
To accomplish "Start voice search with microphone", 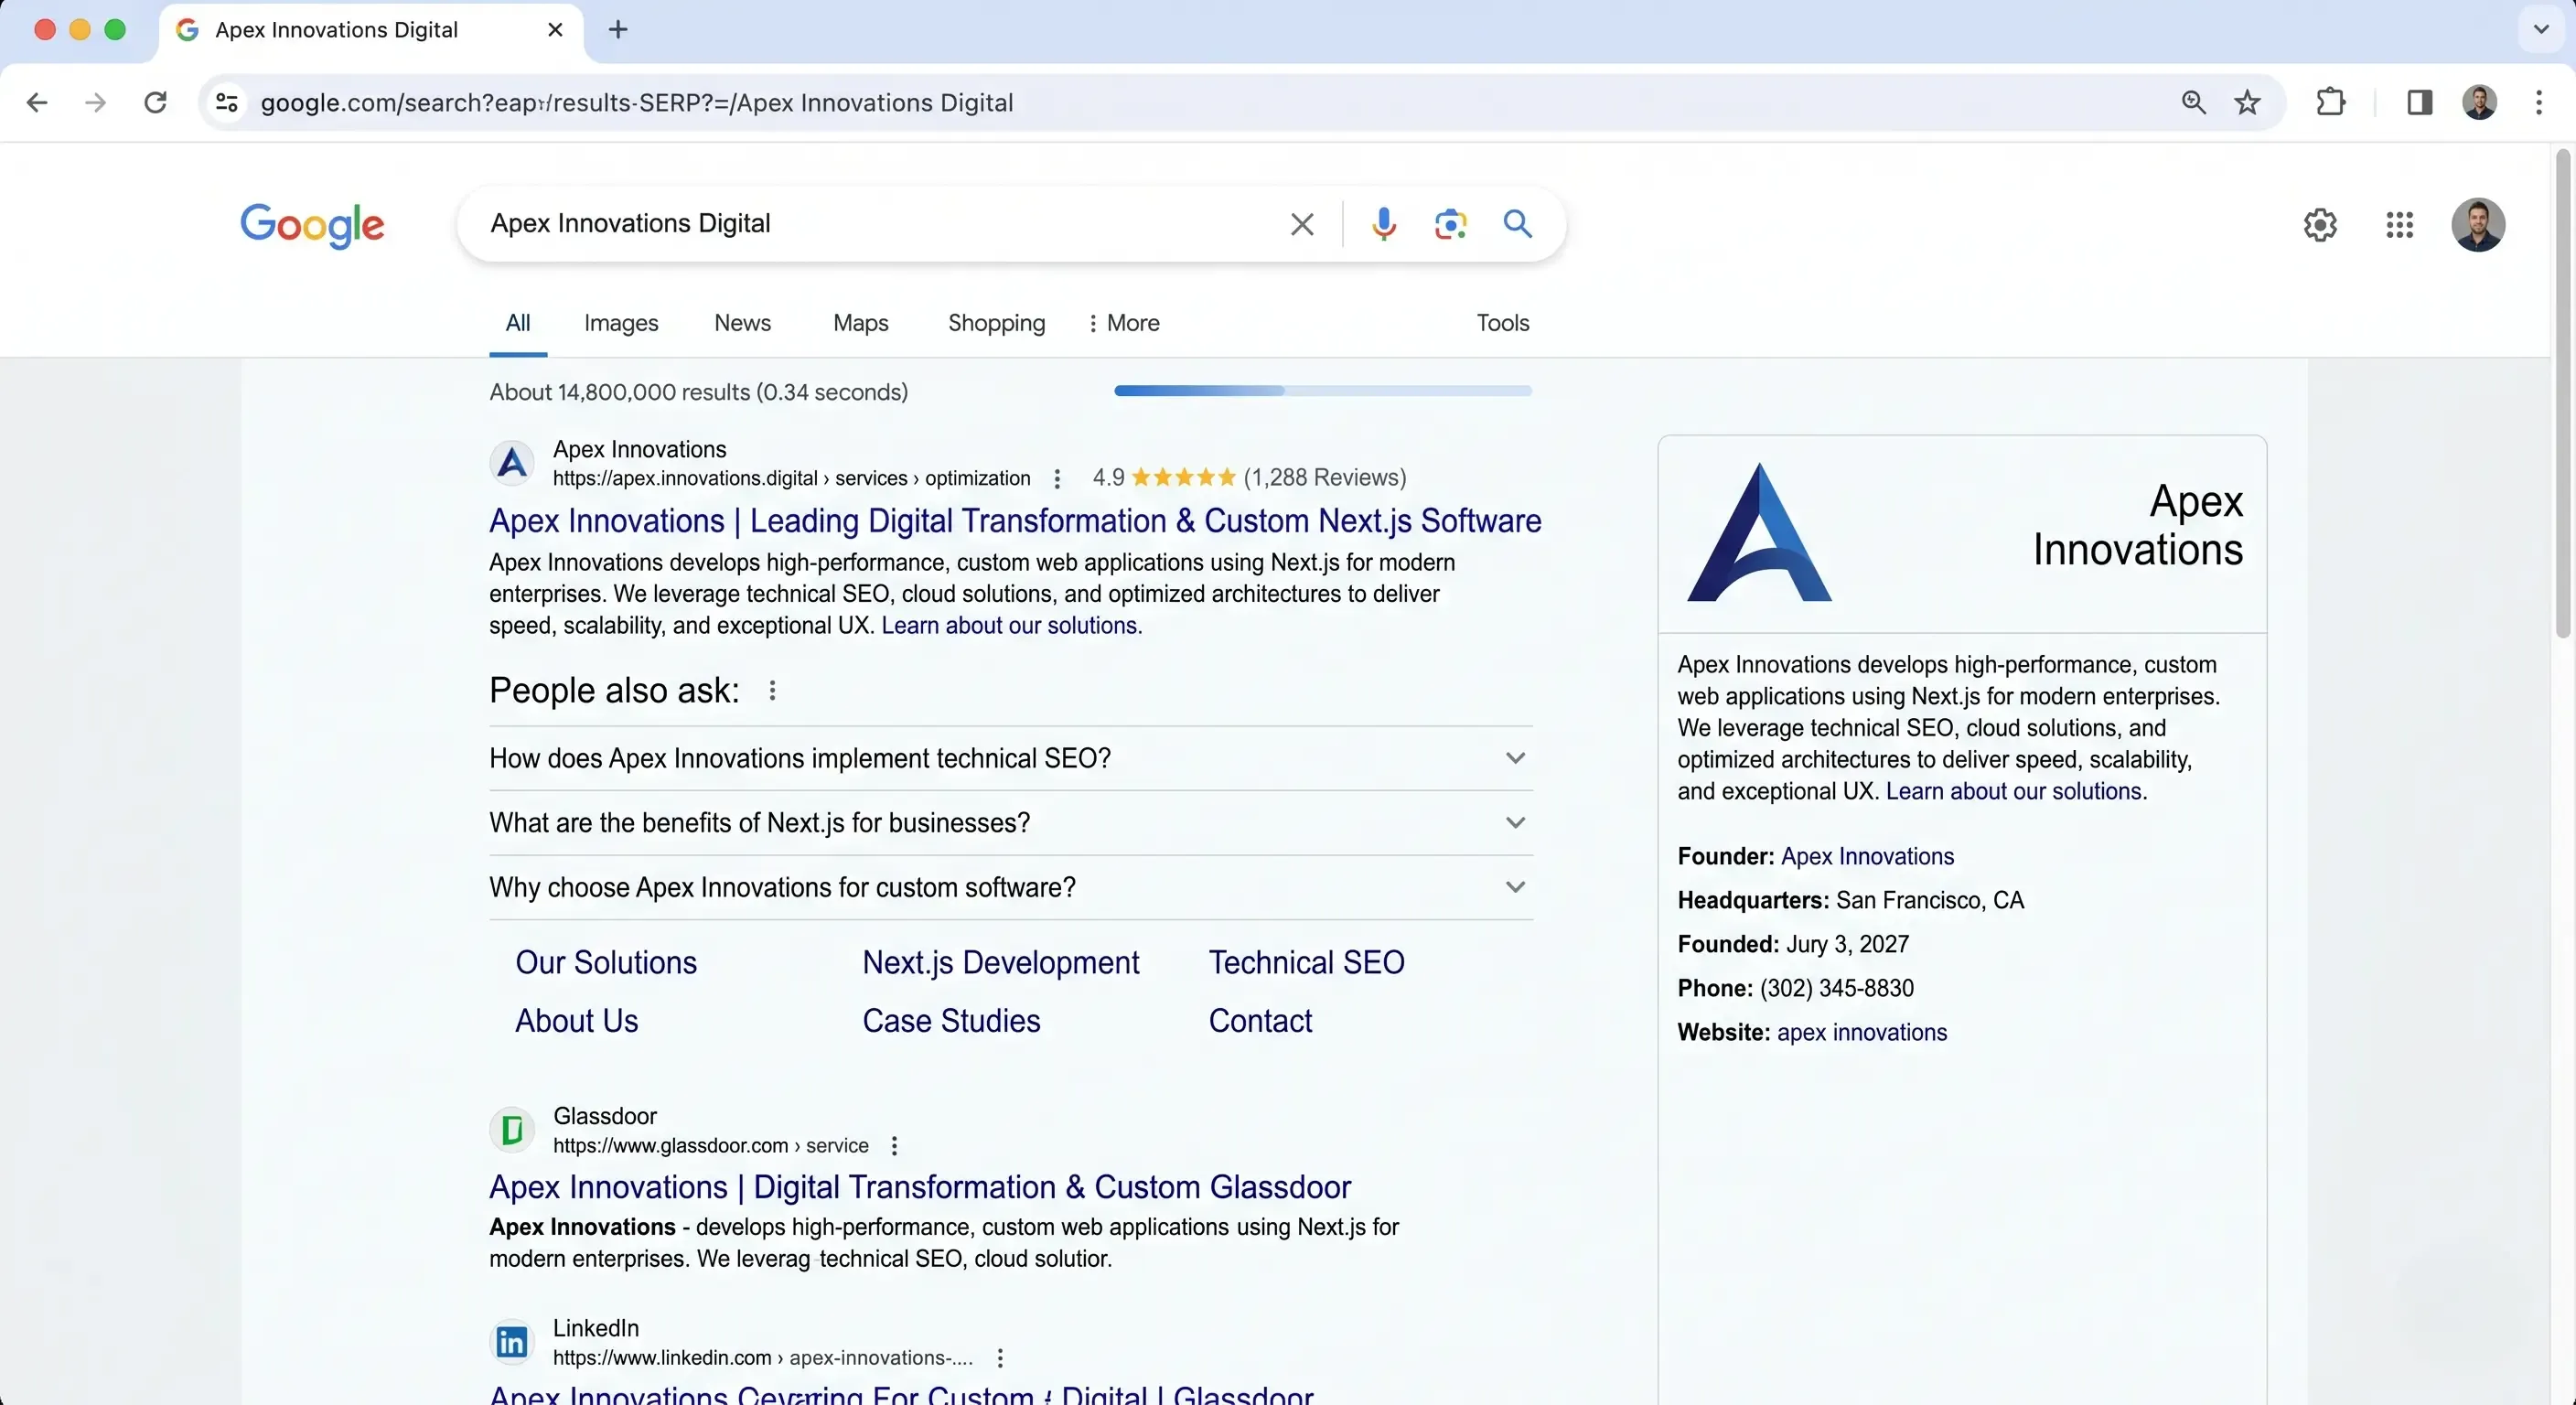I will click(x=1383, y=224).
